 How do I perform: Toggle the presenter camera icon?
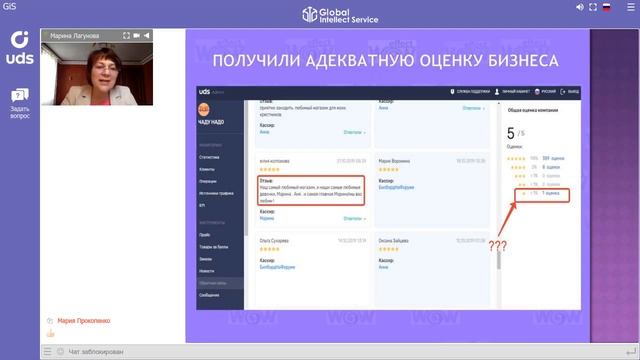click(x=137, y=36)
